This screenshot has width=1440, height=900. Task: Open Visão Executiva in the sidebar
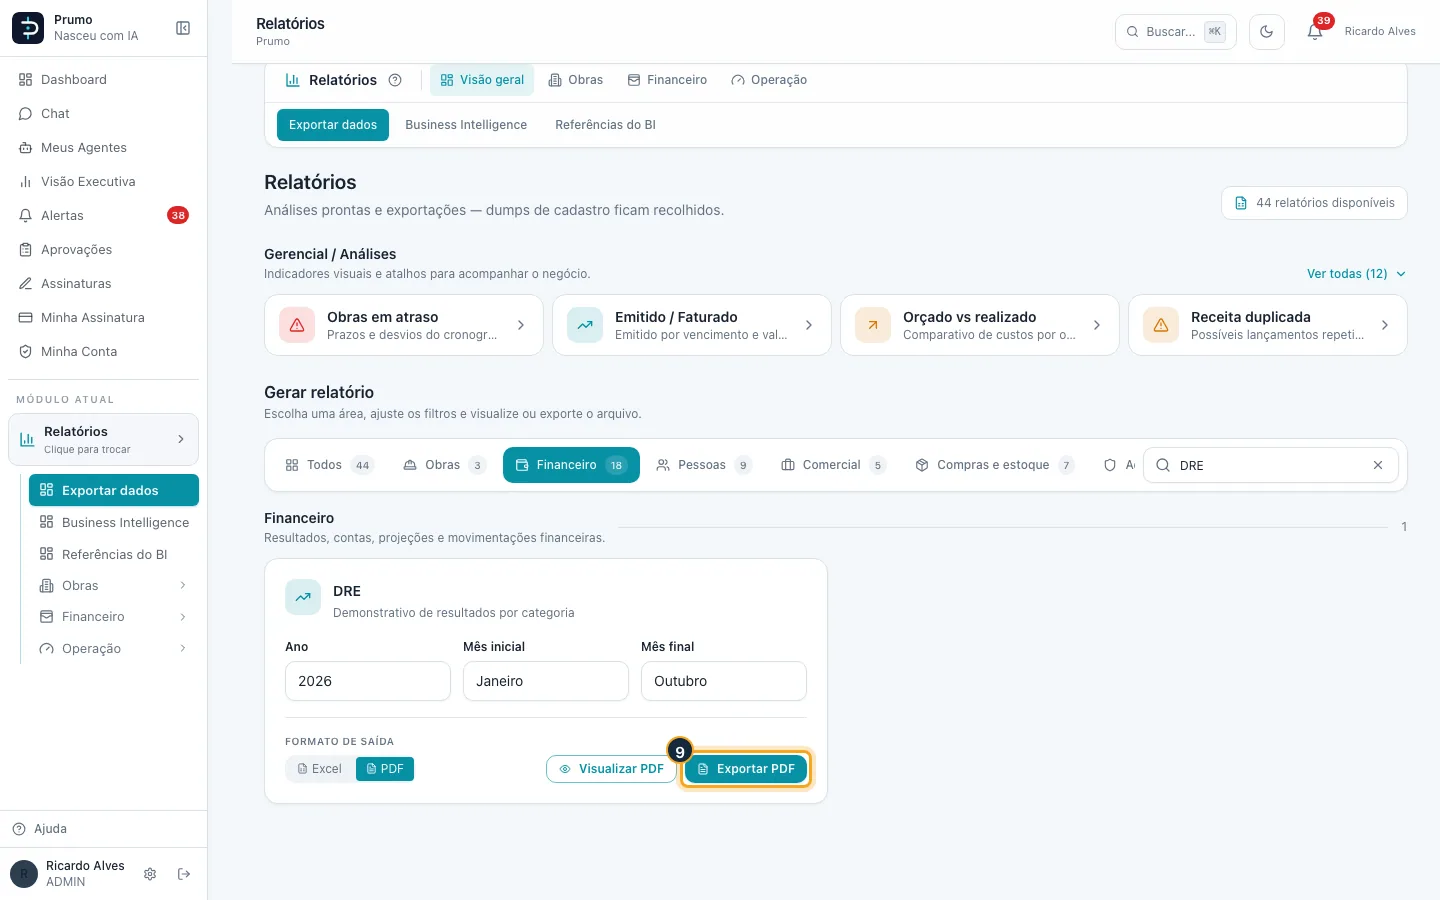tap(104, 182)
